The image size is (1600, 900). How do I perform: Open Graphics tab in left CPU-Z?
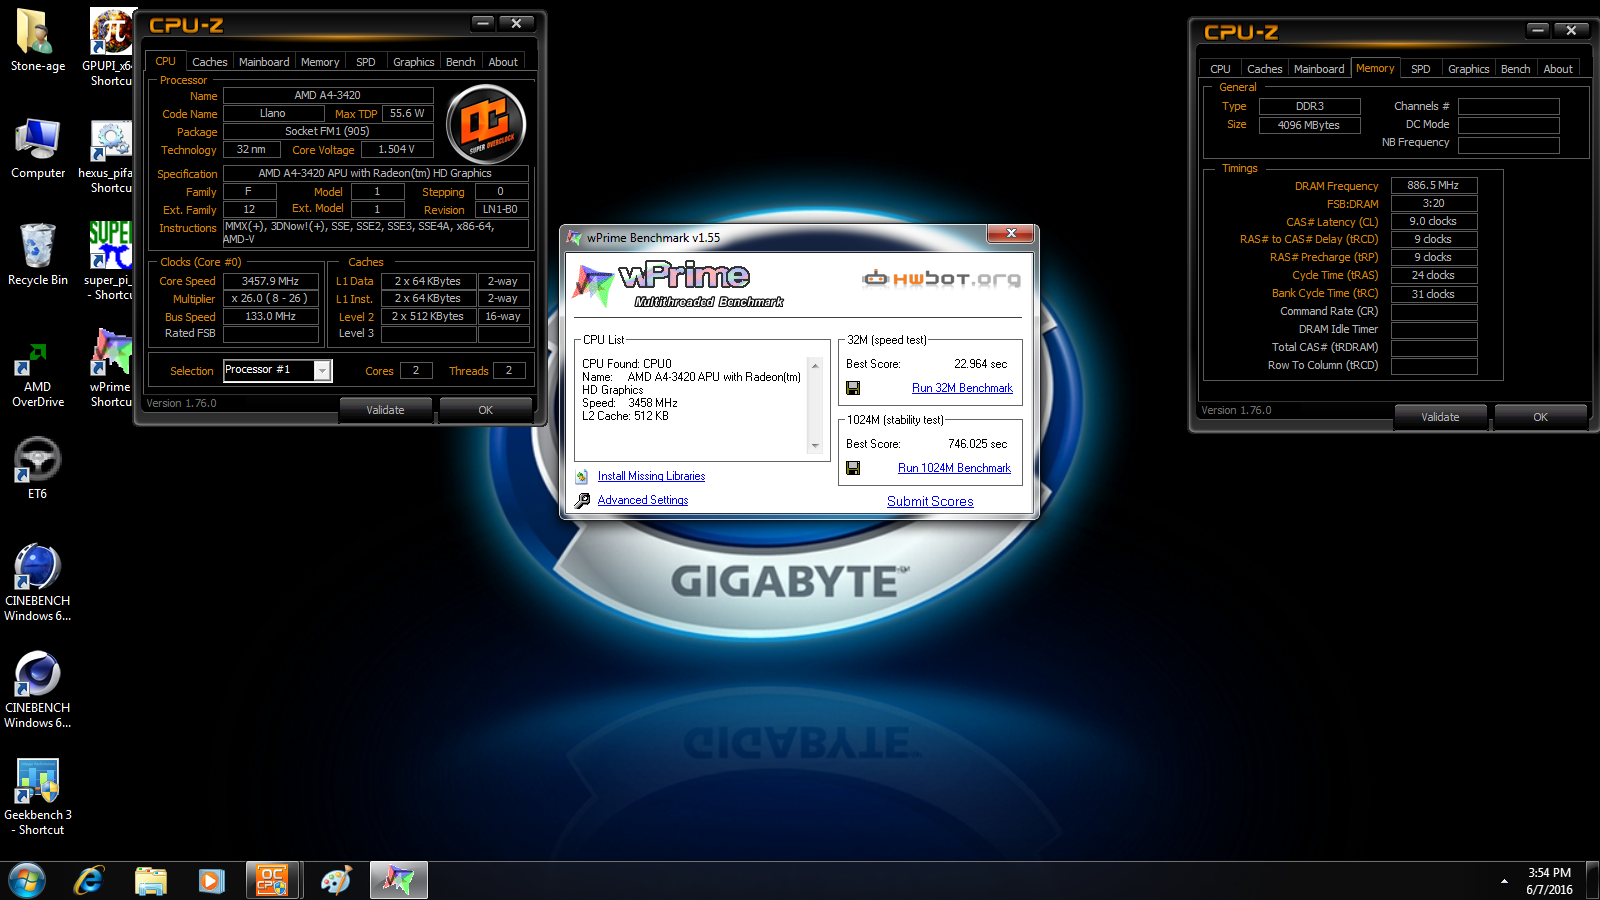(413, 62)
